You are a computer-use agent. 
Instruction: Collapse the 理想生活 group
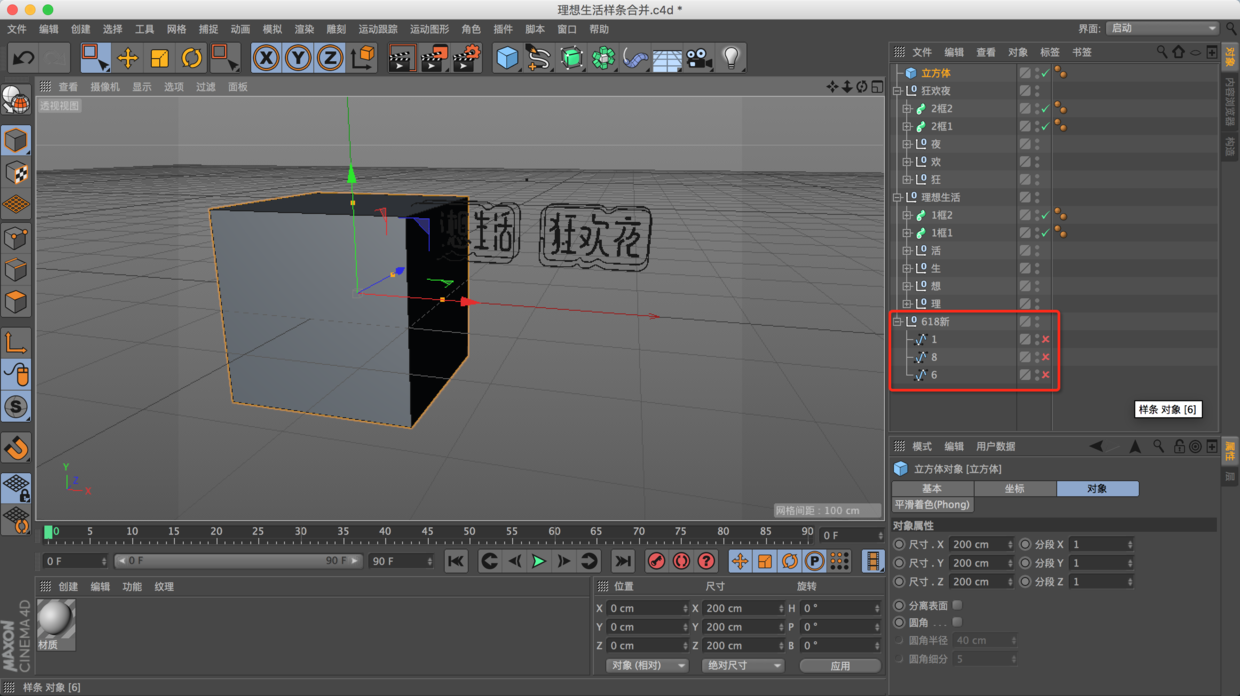(898, 197)
